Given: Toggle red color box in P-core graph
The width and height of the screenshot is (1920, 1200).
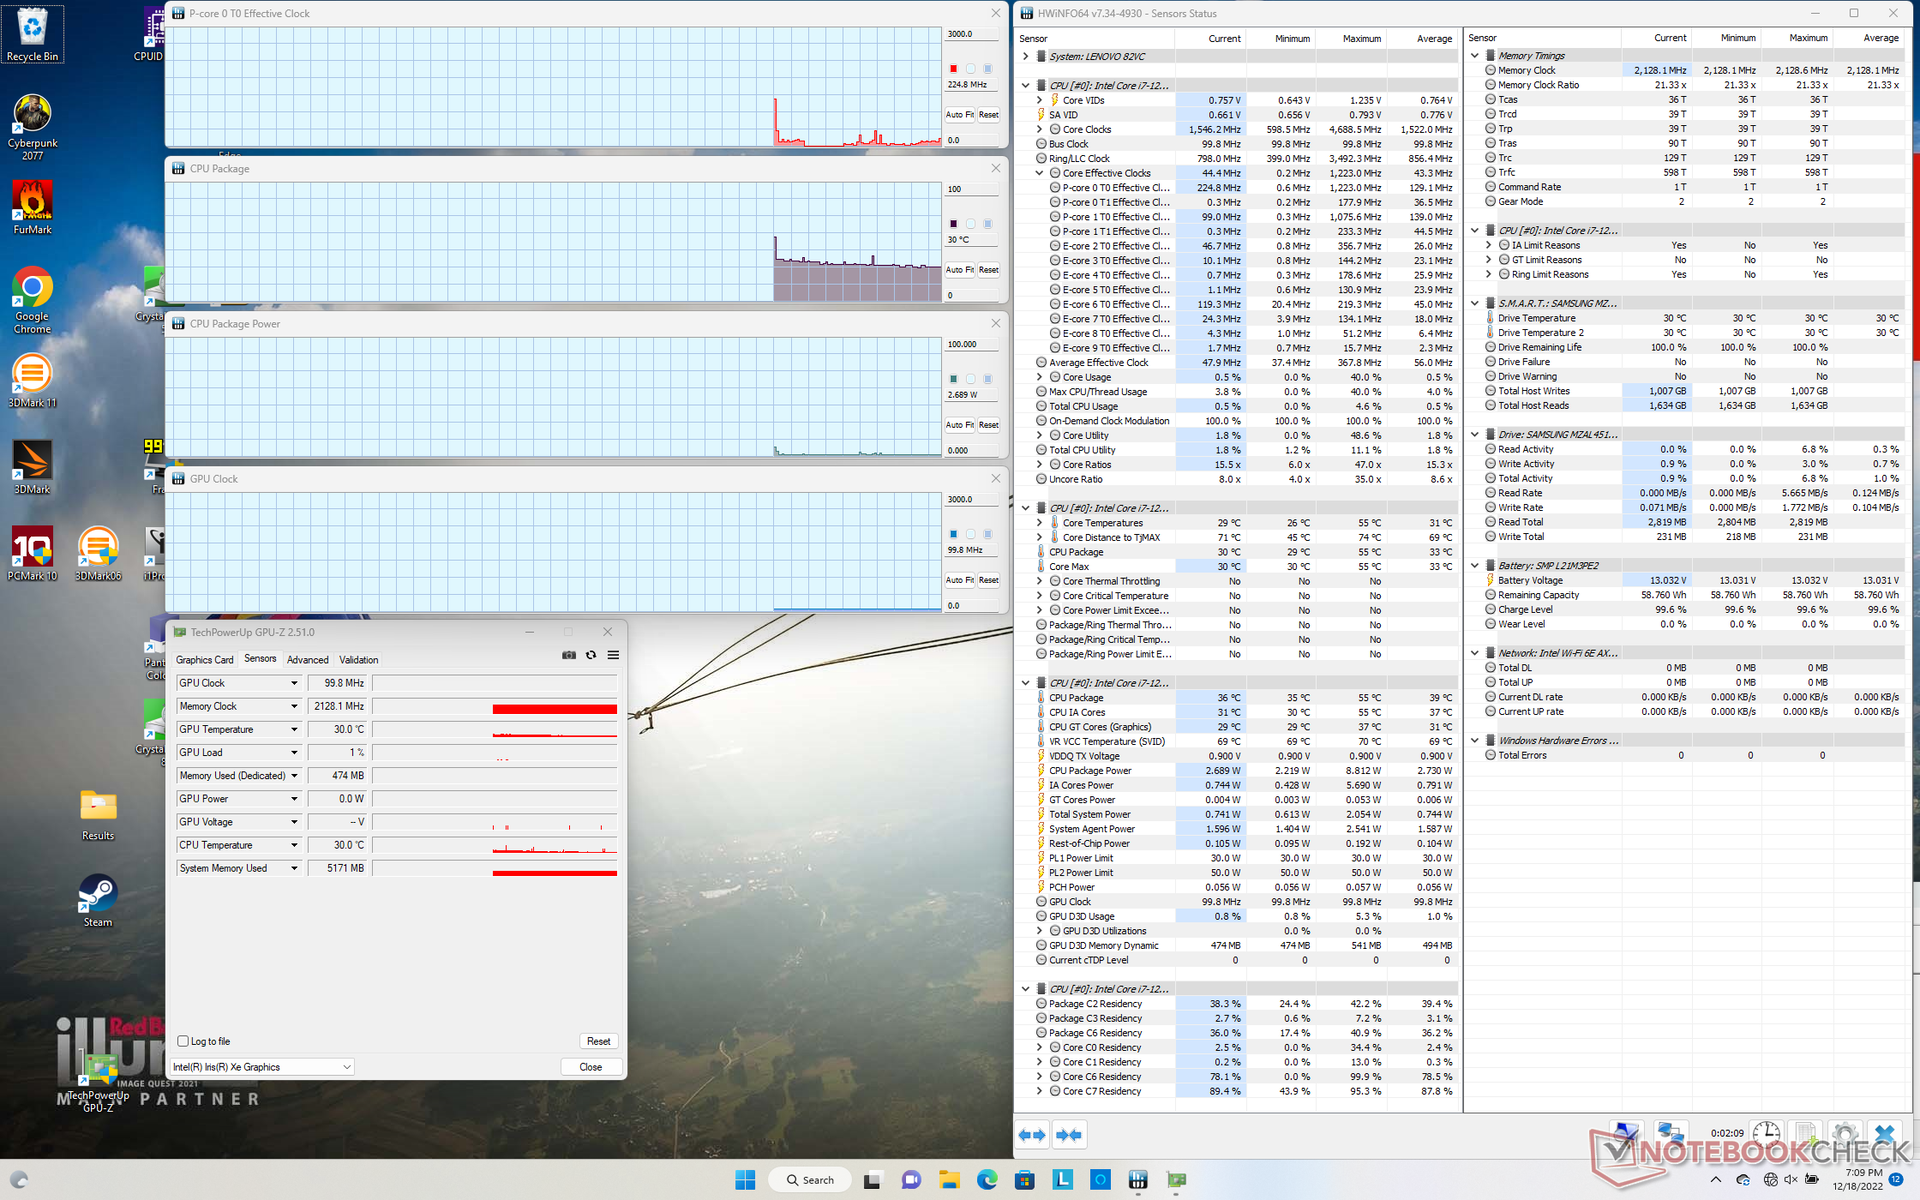Looking at the screenshot, I should coord(953,69).
